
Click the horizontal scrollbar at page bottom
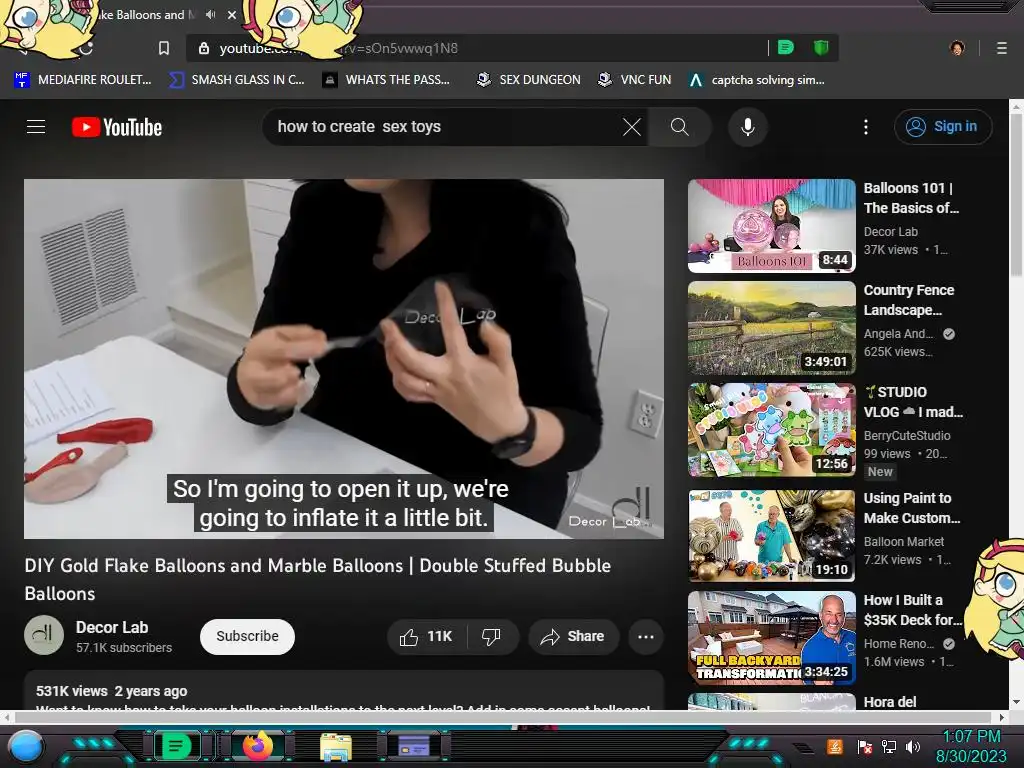point(505,717)
